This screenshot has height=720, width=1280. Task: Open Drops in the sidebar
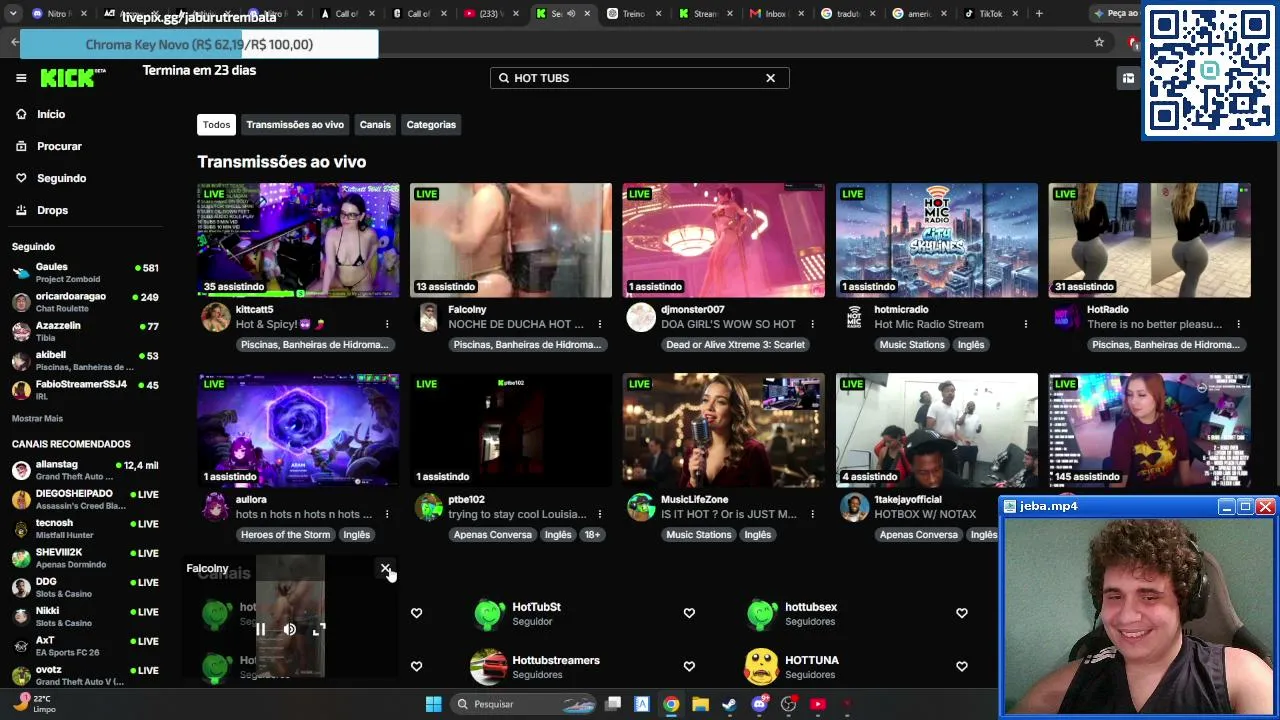(x=52, y=210)
